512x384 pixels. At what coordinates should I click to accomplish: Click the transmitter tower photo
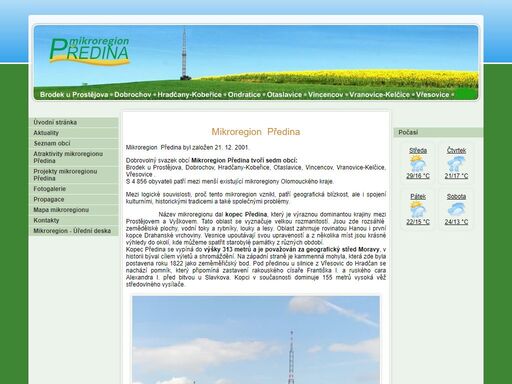[x=256, y=340]
